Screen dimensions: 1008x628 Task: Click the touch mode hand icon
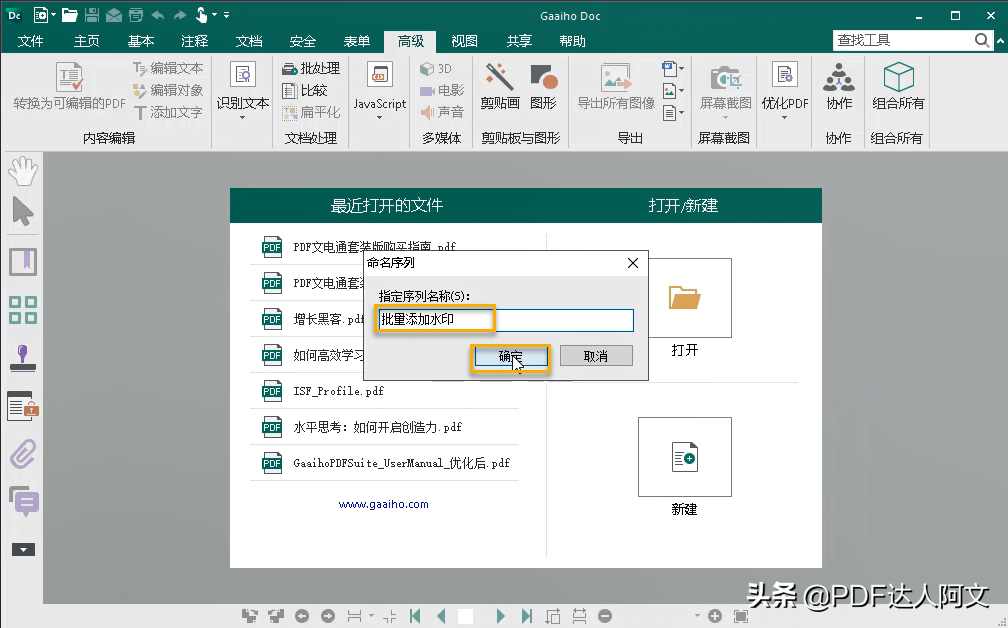(201, 15)
